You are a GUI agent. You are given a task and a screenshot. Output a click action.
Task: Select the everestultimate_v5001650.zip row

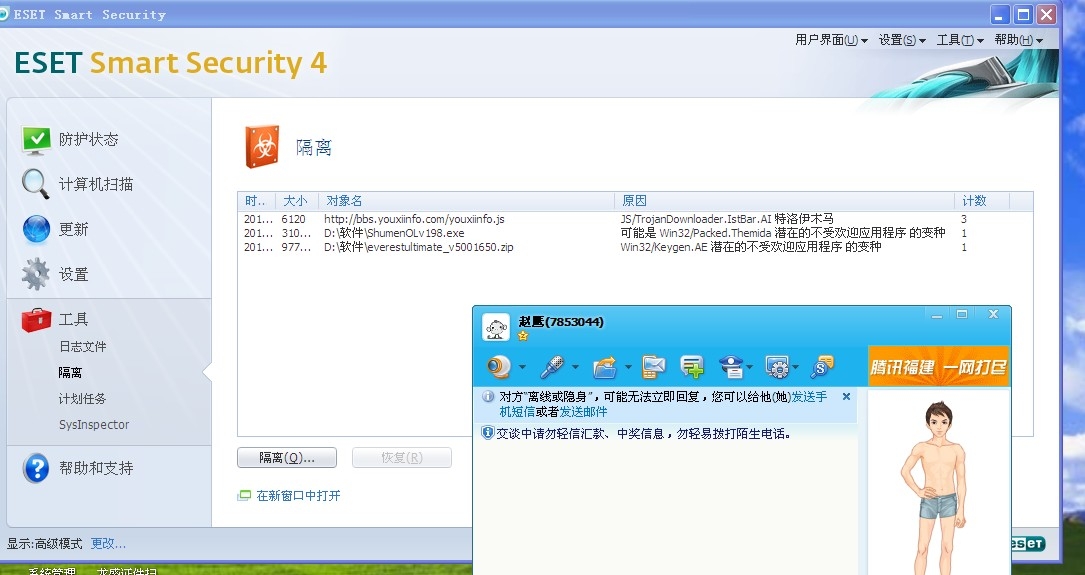click(x=635, y=247)
